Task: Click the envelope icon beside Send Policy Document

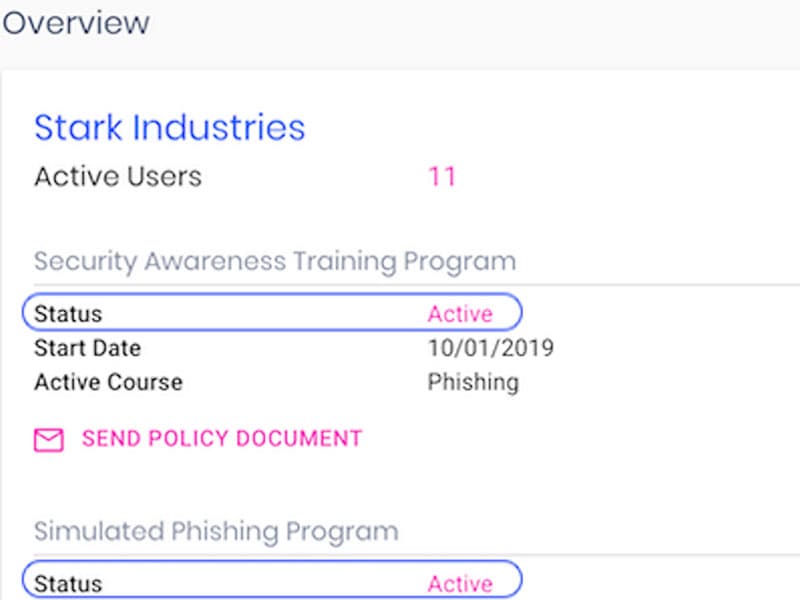Action: coord(49,440)
